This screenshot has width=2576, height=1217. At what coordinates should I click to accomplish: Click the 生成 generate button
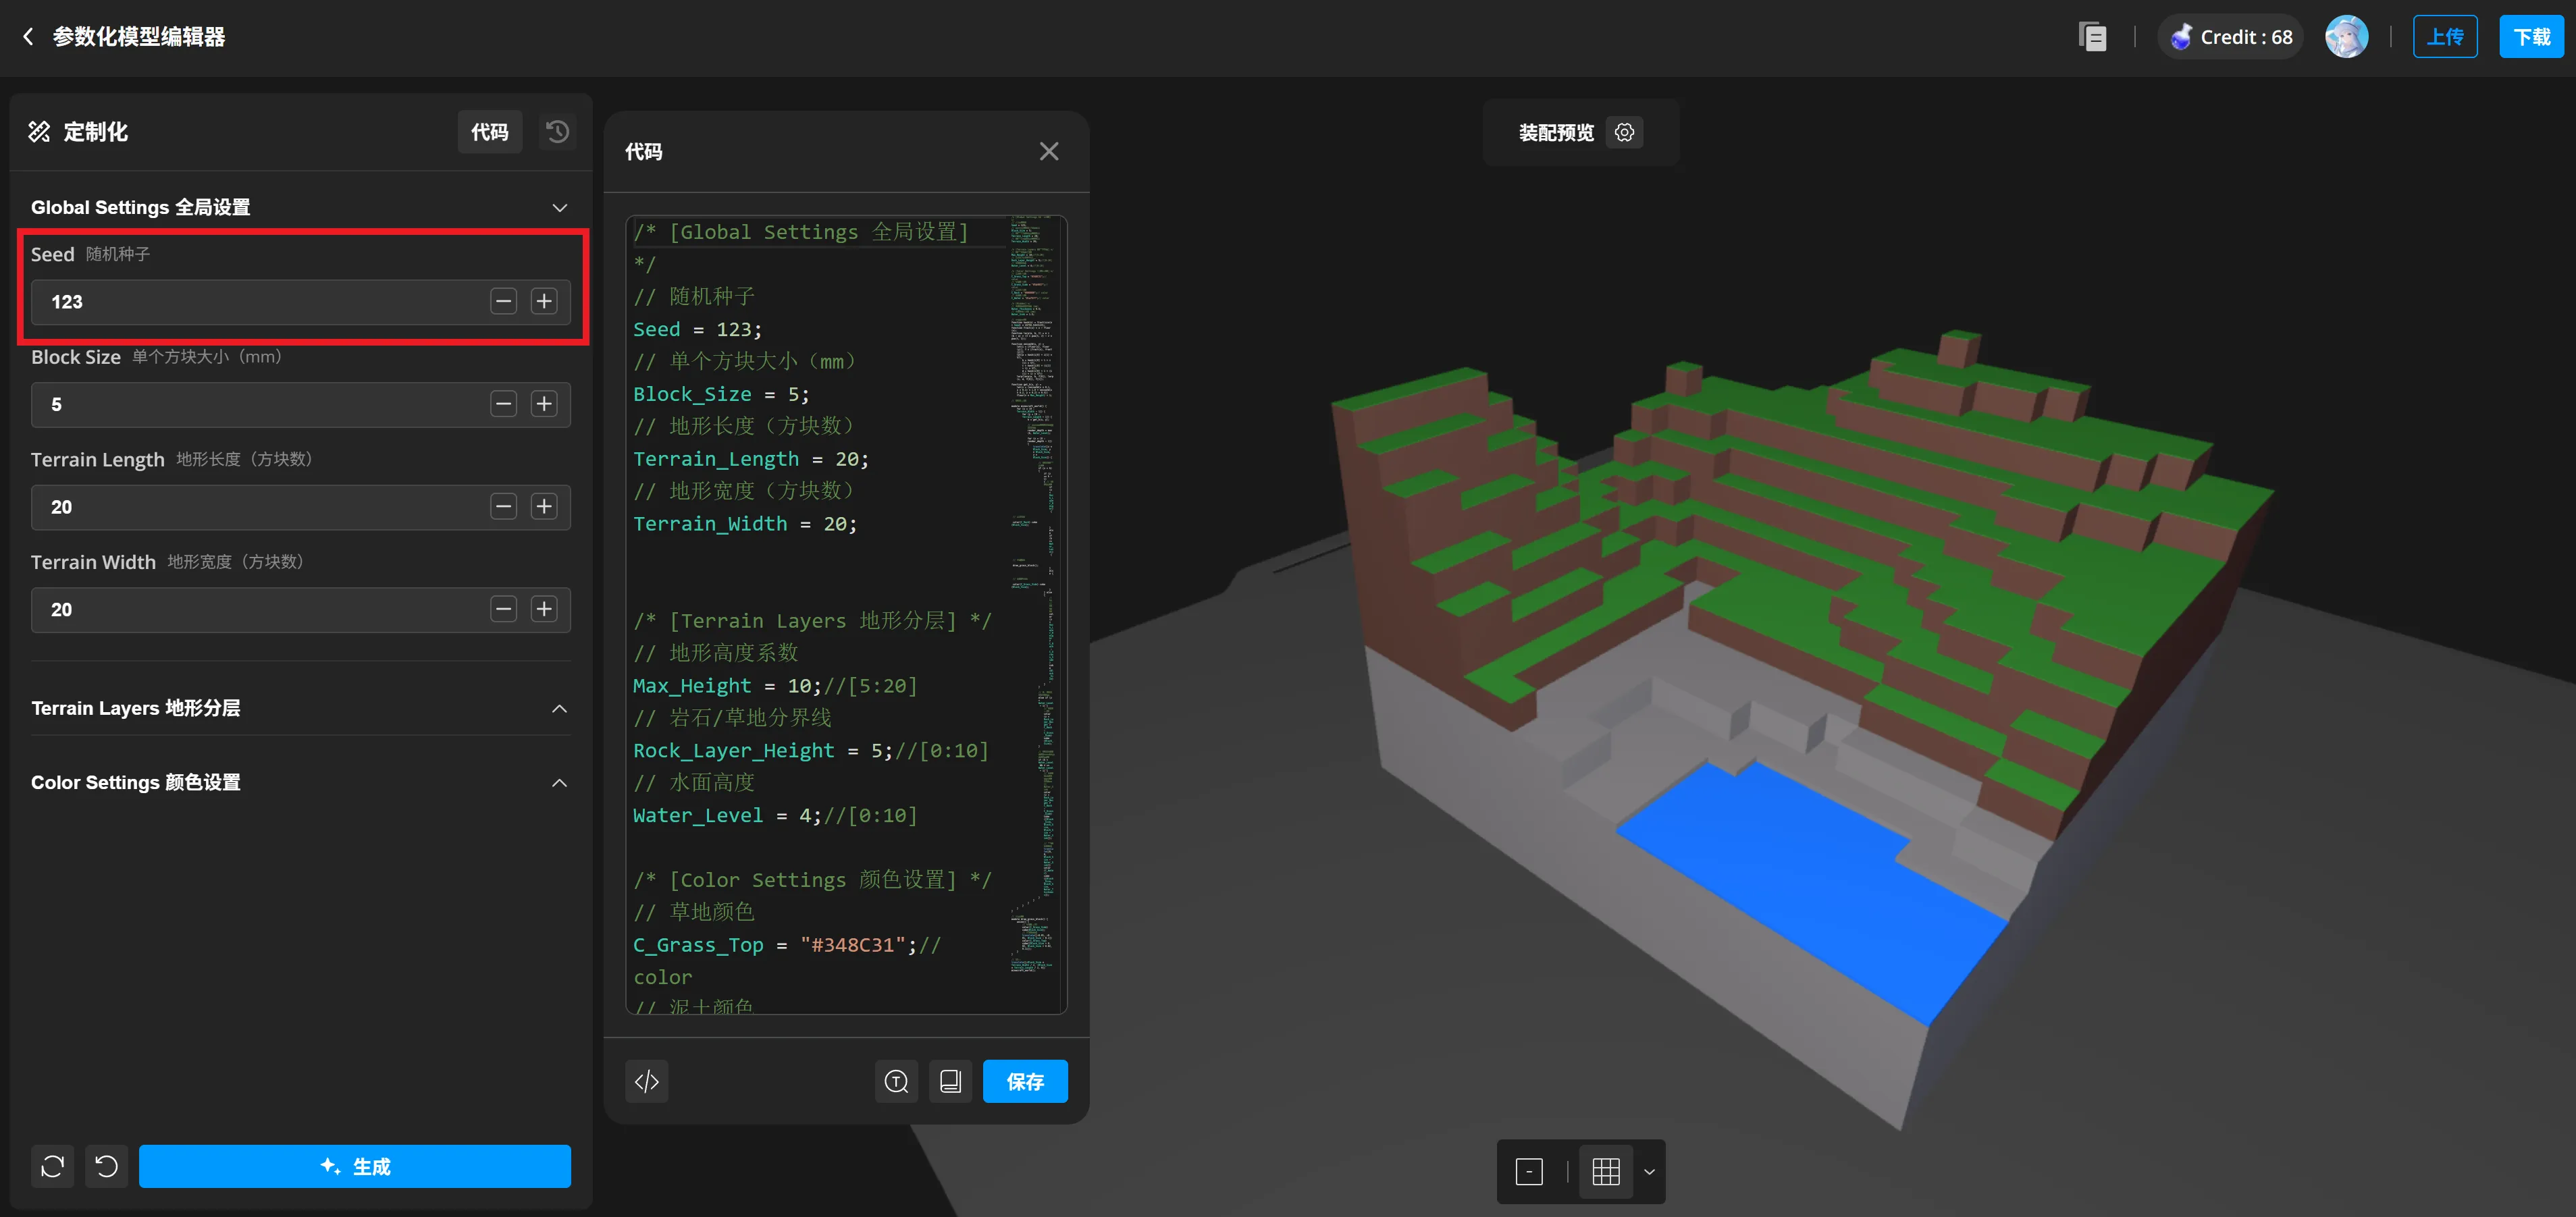(355, 1166)
